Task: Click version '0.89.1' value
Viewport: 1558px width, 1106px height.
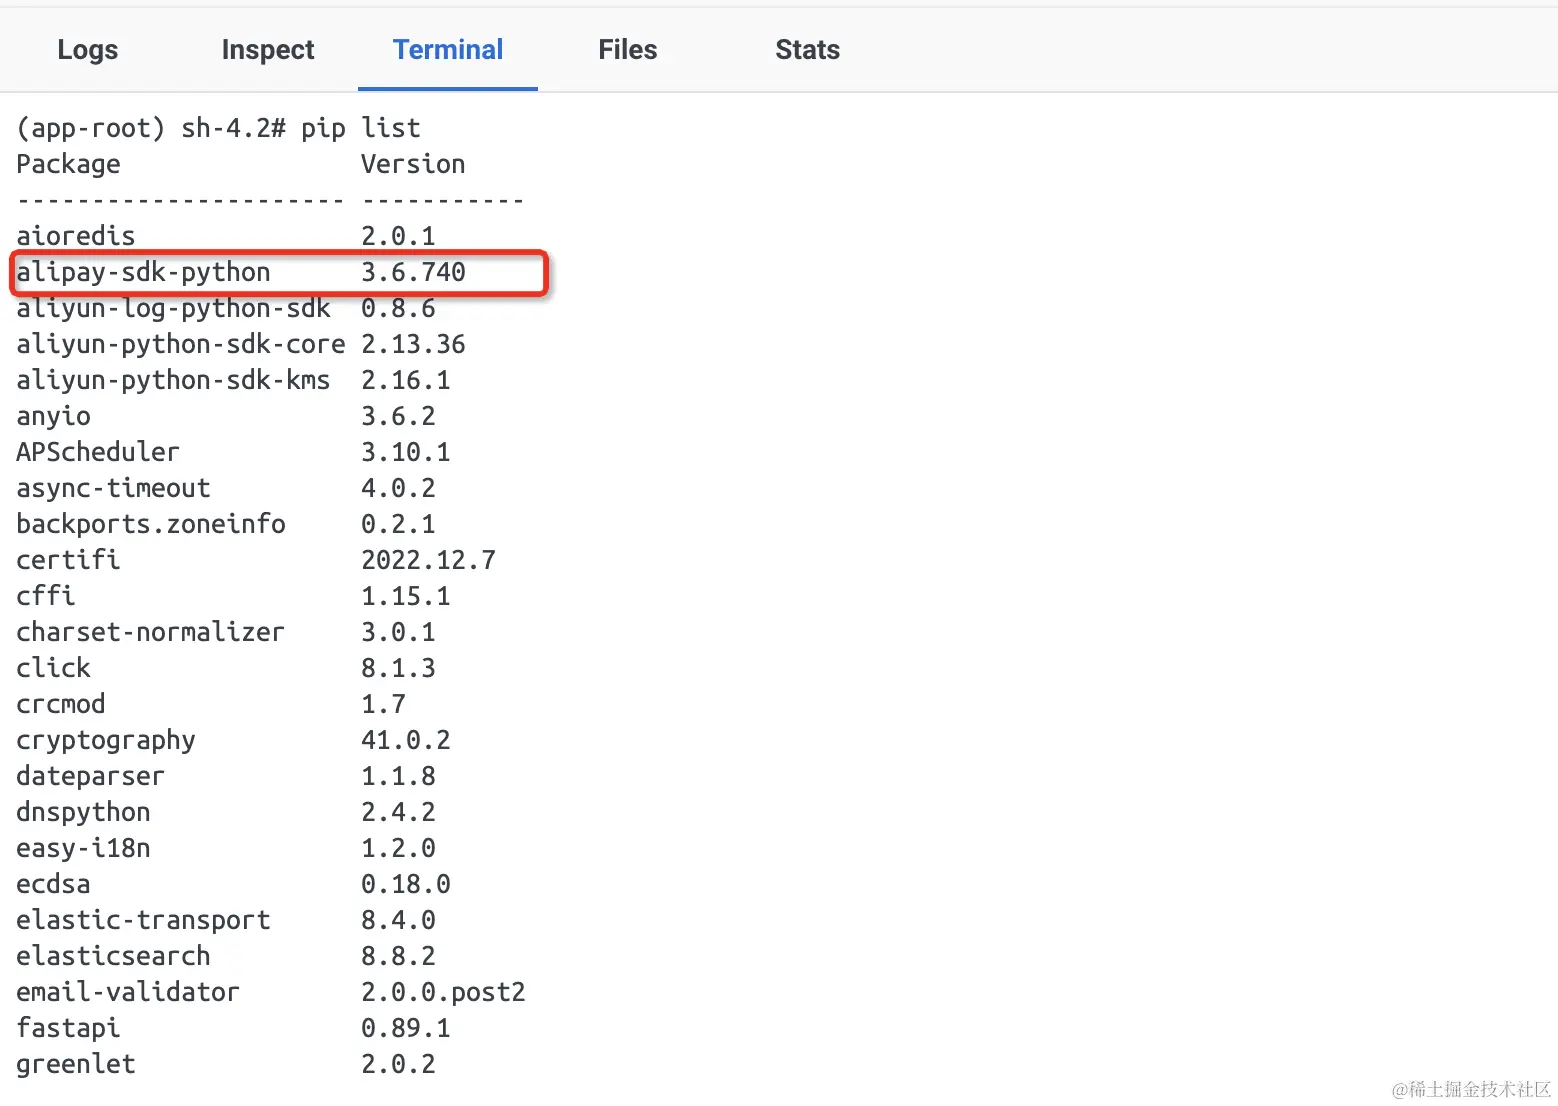Action: click(406, 1028)
